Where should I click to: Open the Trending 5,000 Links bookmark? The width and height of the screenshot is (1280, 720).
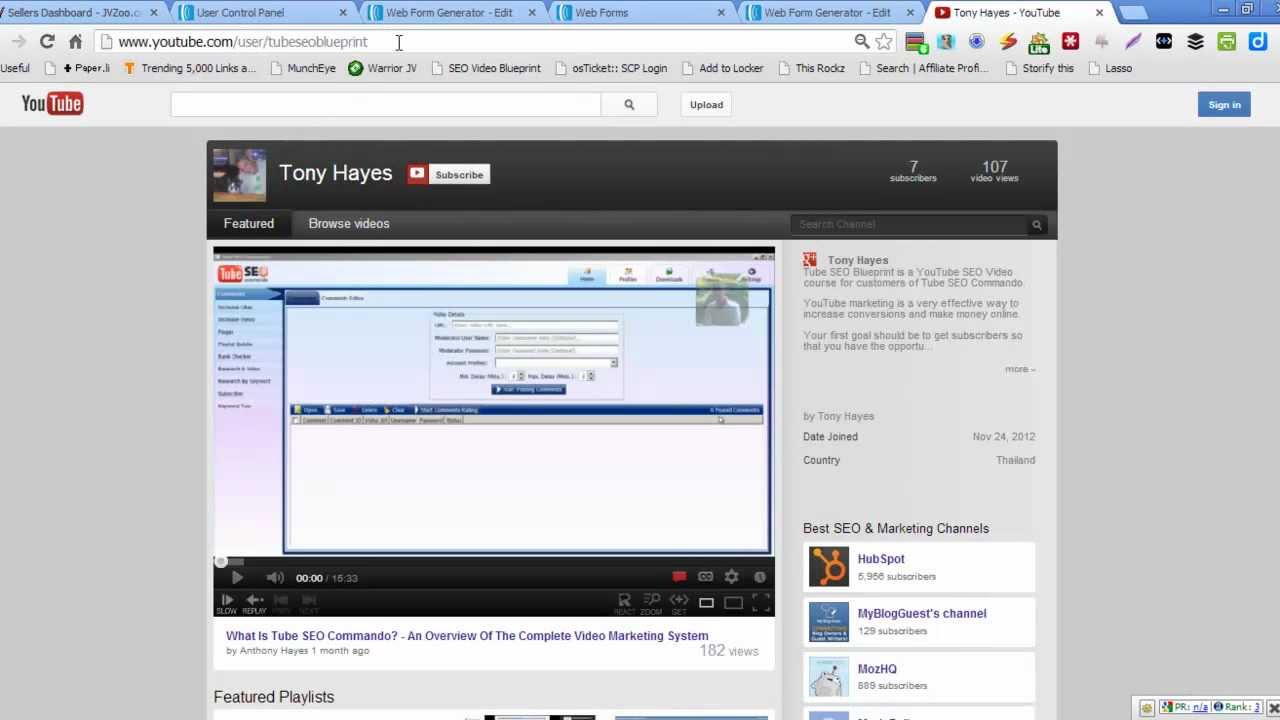pos(190,68)
